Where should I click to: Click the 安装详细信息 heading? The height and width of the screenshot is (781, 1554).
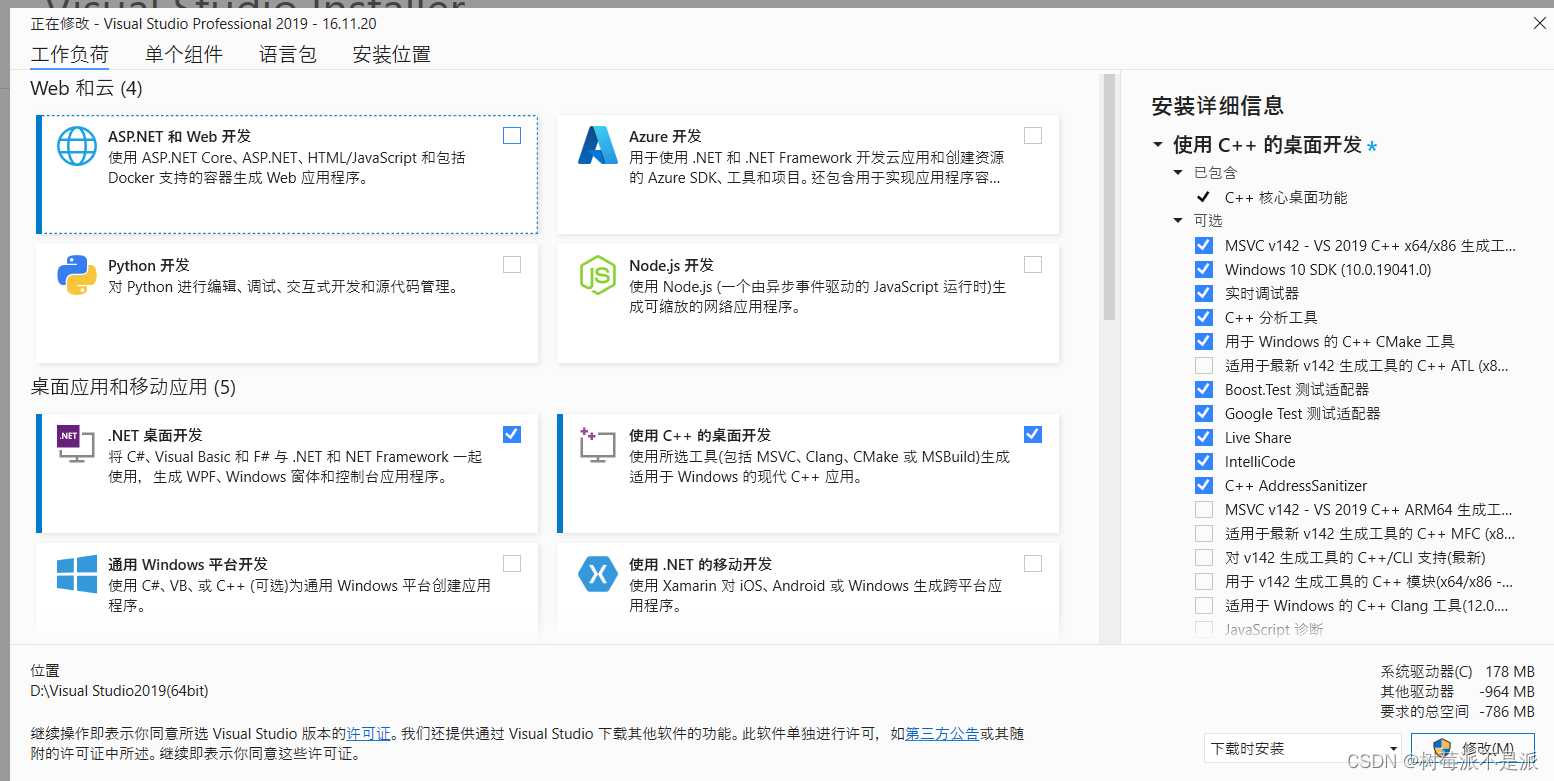pyautogui.click(x=1217, y=106)
